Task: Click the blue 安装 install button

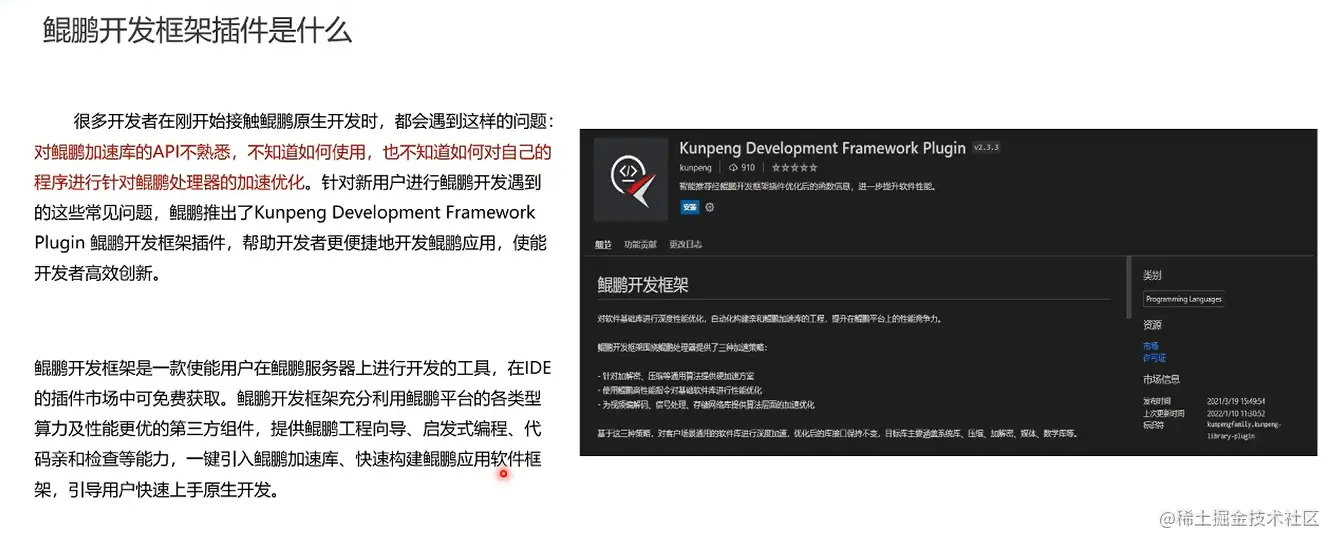Action: [x=690, y=207]
